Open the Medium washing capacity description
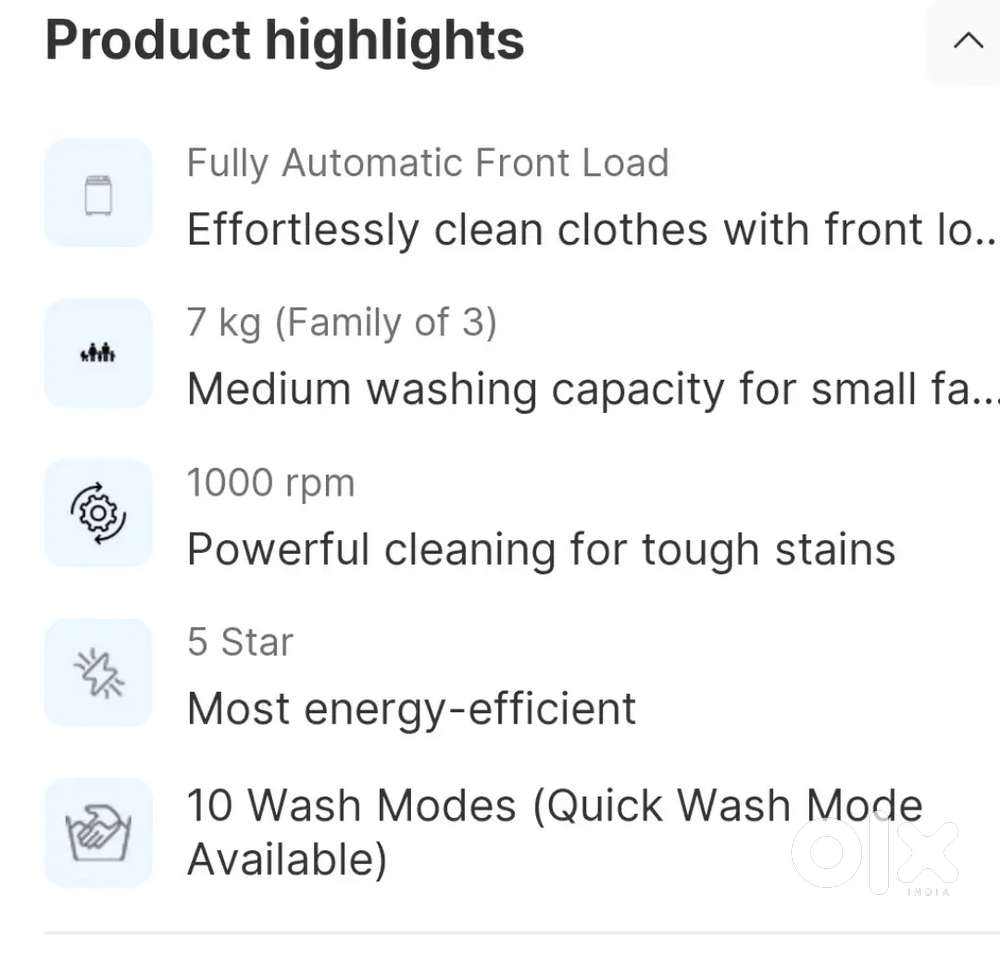 [x=580, y=389]
